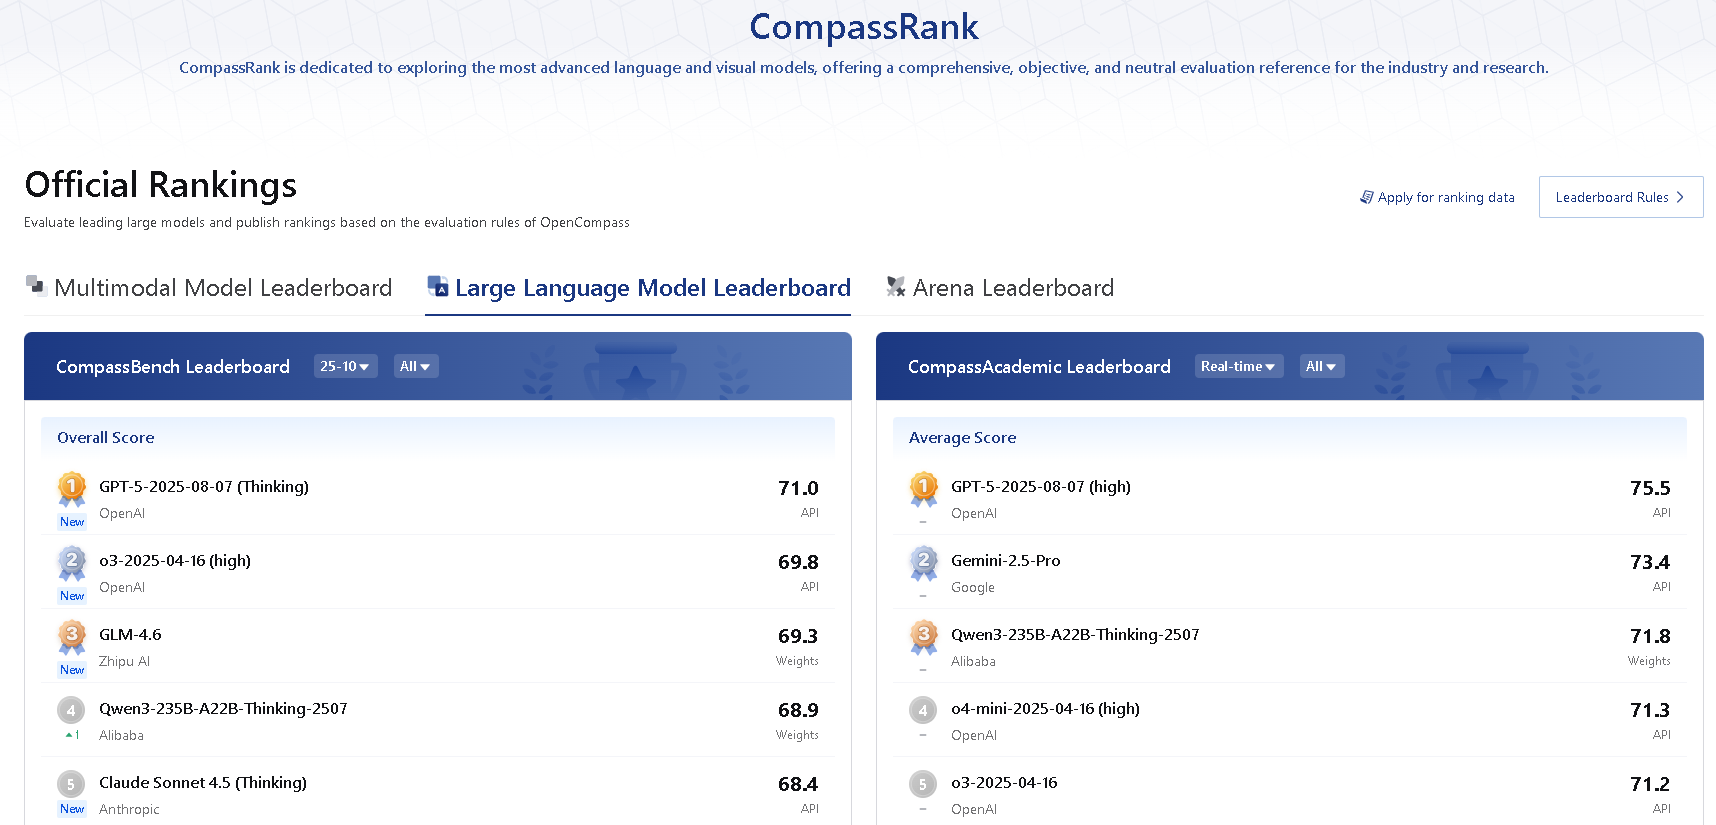
Task: Click the Arena Leaderboard crossed-swords icon
Action: (896, 287)
